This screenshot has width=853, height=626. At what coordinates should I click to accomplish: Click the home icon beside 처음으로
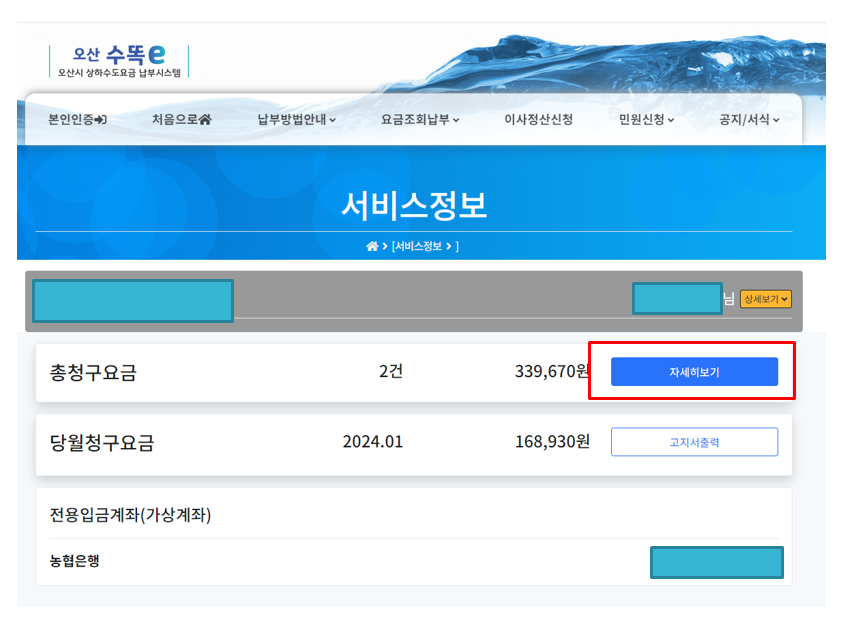pyautogui.click(x=205, y=117)
